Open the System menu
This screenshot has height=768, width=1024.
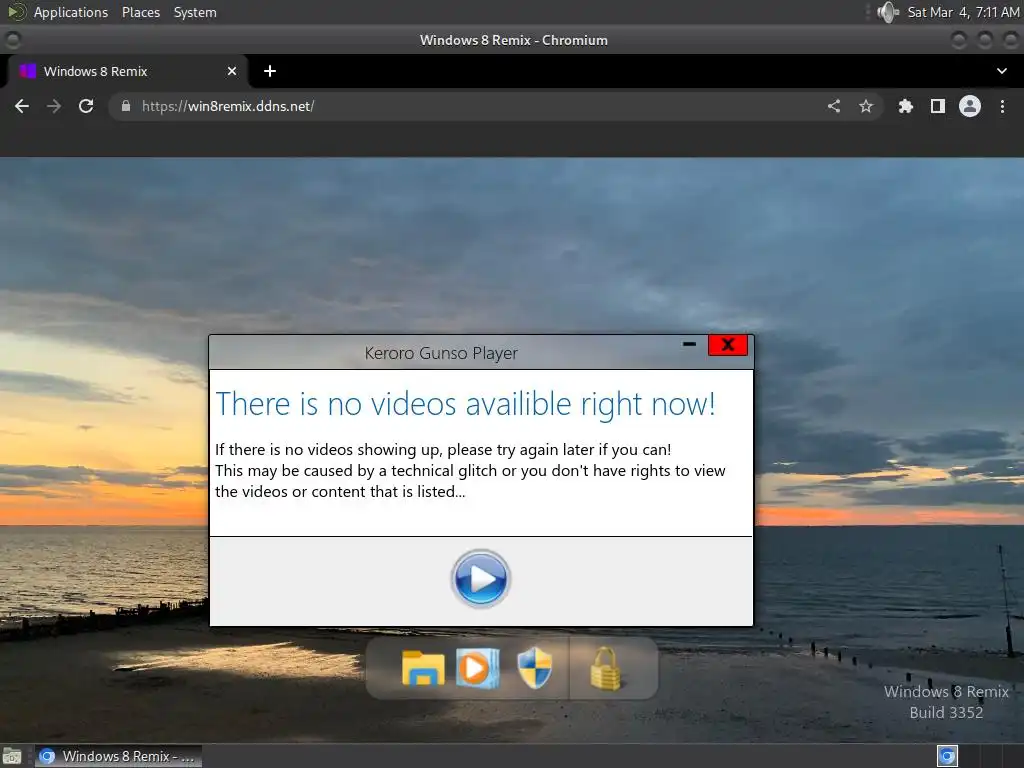(x=195, y=12)
